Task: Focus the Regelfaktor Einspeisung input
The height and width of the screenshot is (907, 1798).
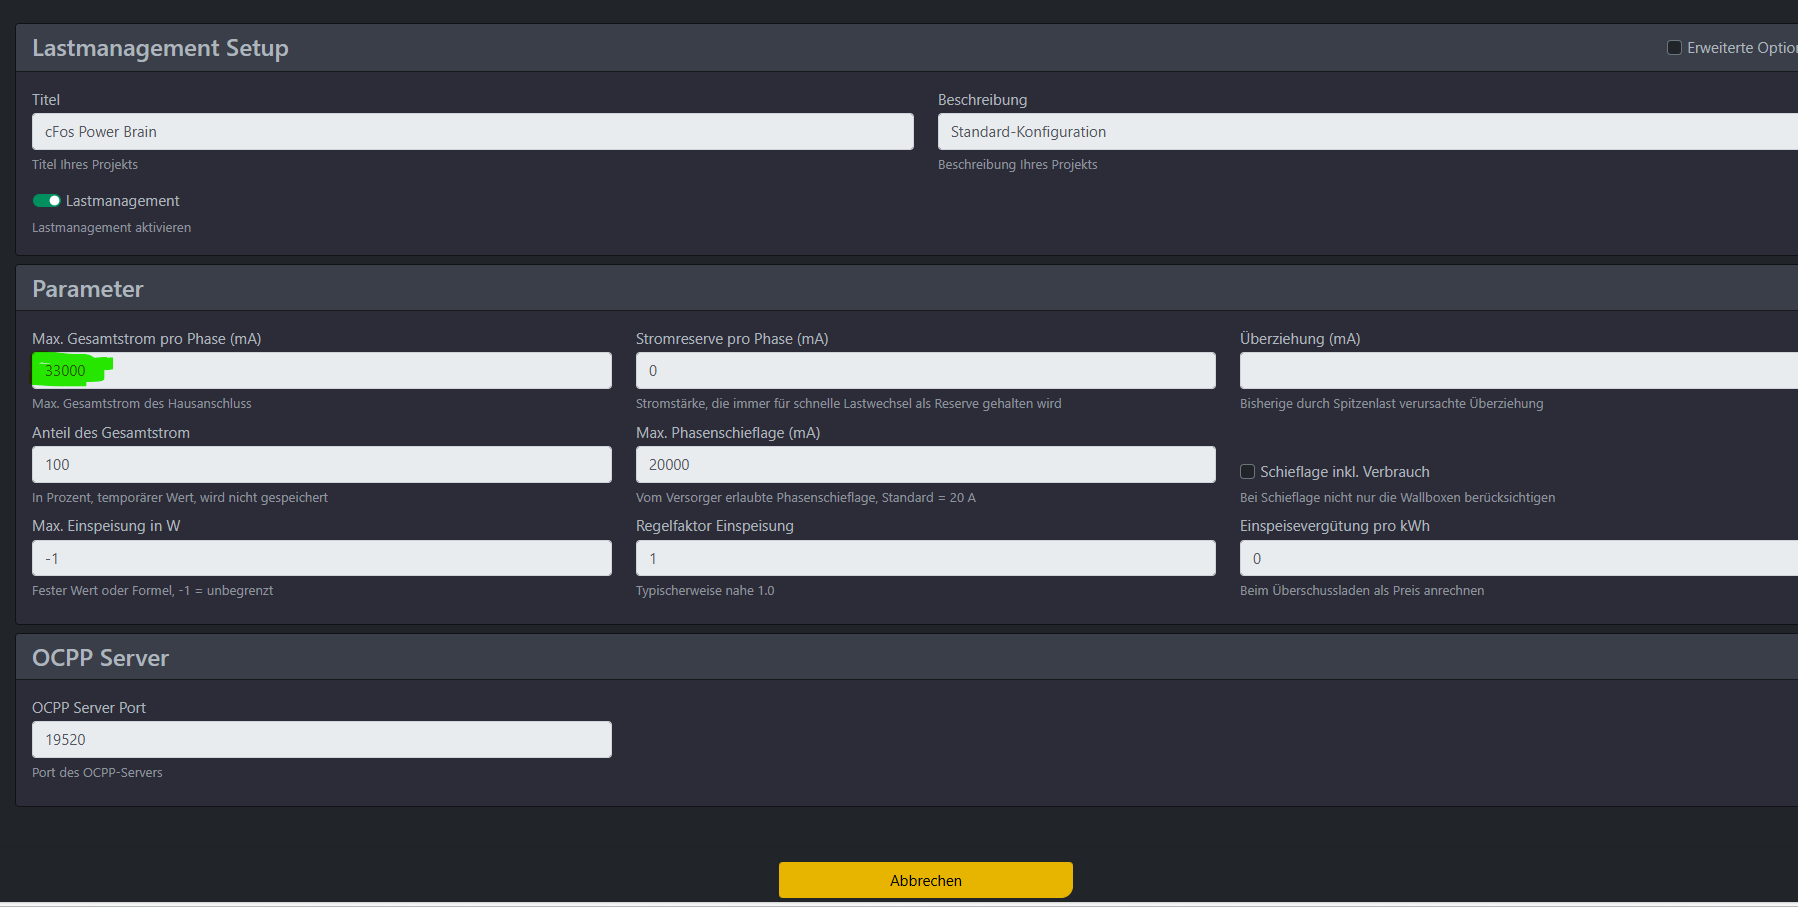Action: [925, 559]
